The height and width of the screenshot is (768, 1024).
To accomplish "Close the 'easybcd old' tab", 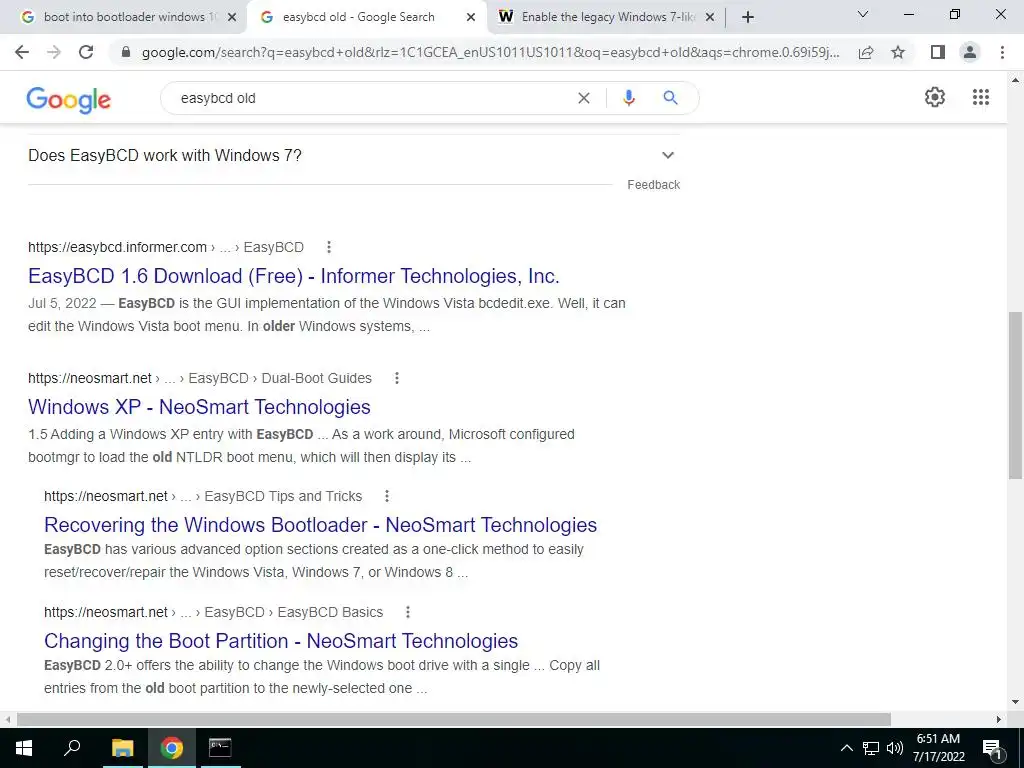I will coord(470,17).
